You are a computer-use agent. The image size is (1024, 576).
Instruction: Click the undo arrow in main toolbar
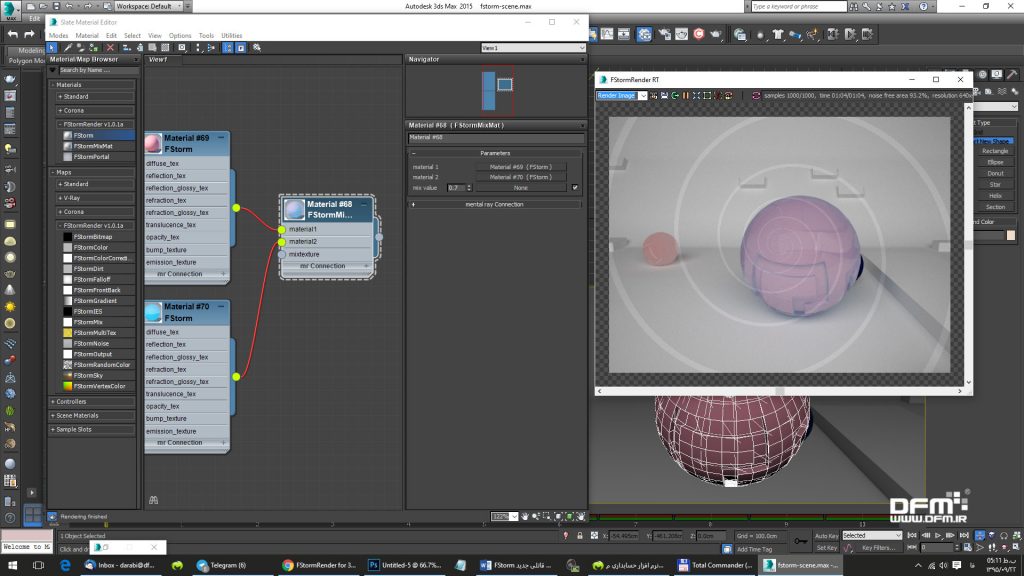coord(12,34)
